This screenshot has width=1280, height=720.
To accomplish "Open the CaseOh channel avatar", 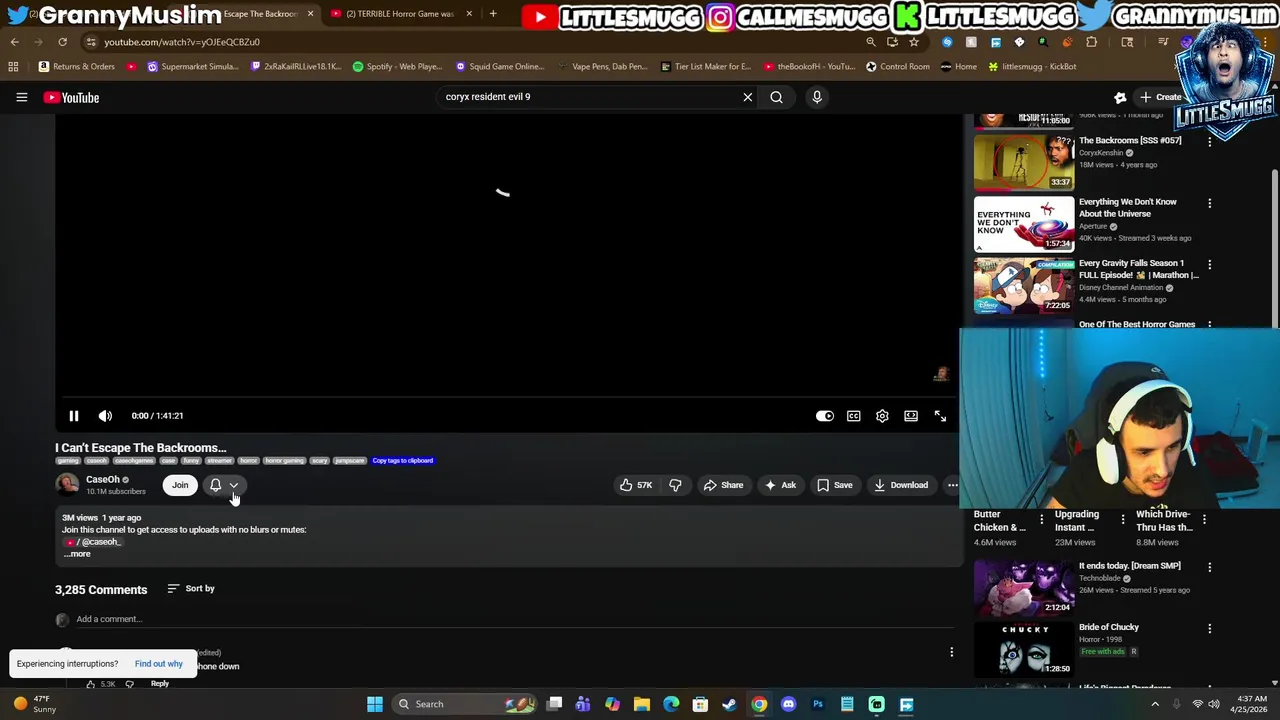I will pyautogui.click(x=67, y=485).
